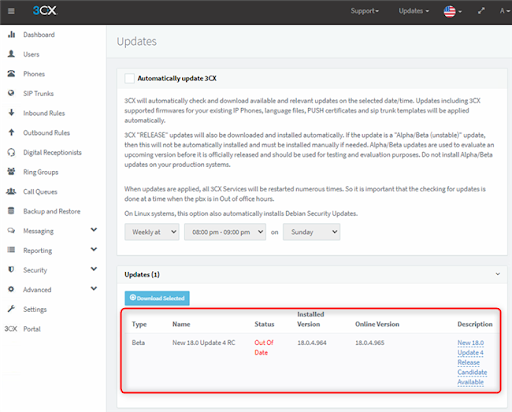The image size is (512, 412).
Task: Select the New 18.0 Update 4 RC row name
Action: [204, 343]
